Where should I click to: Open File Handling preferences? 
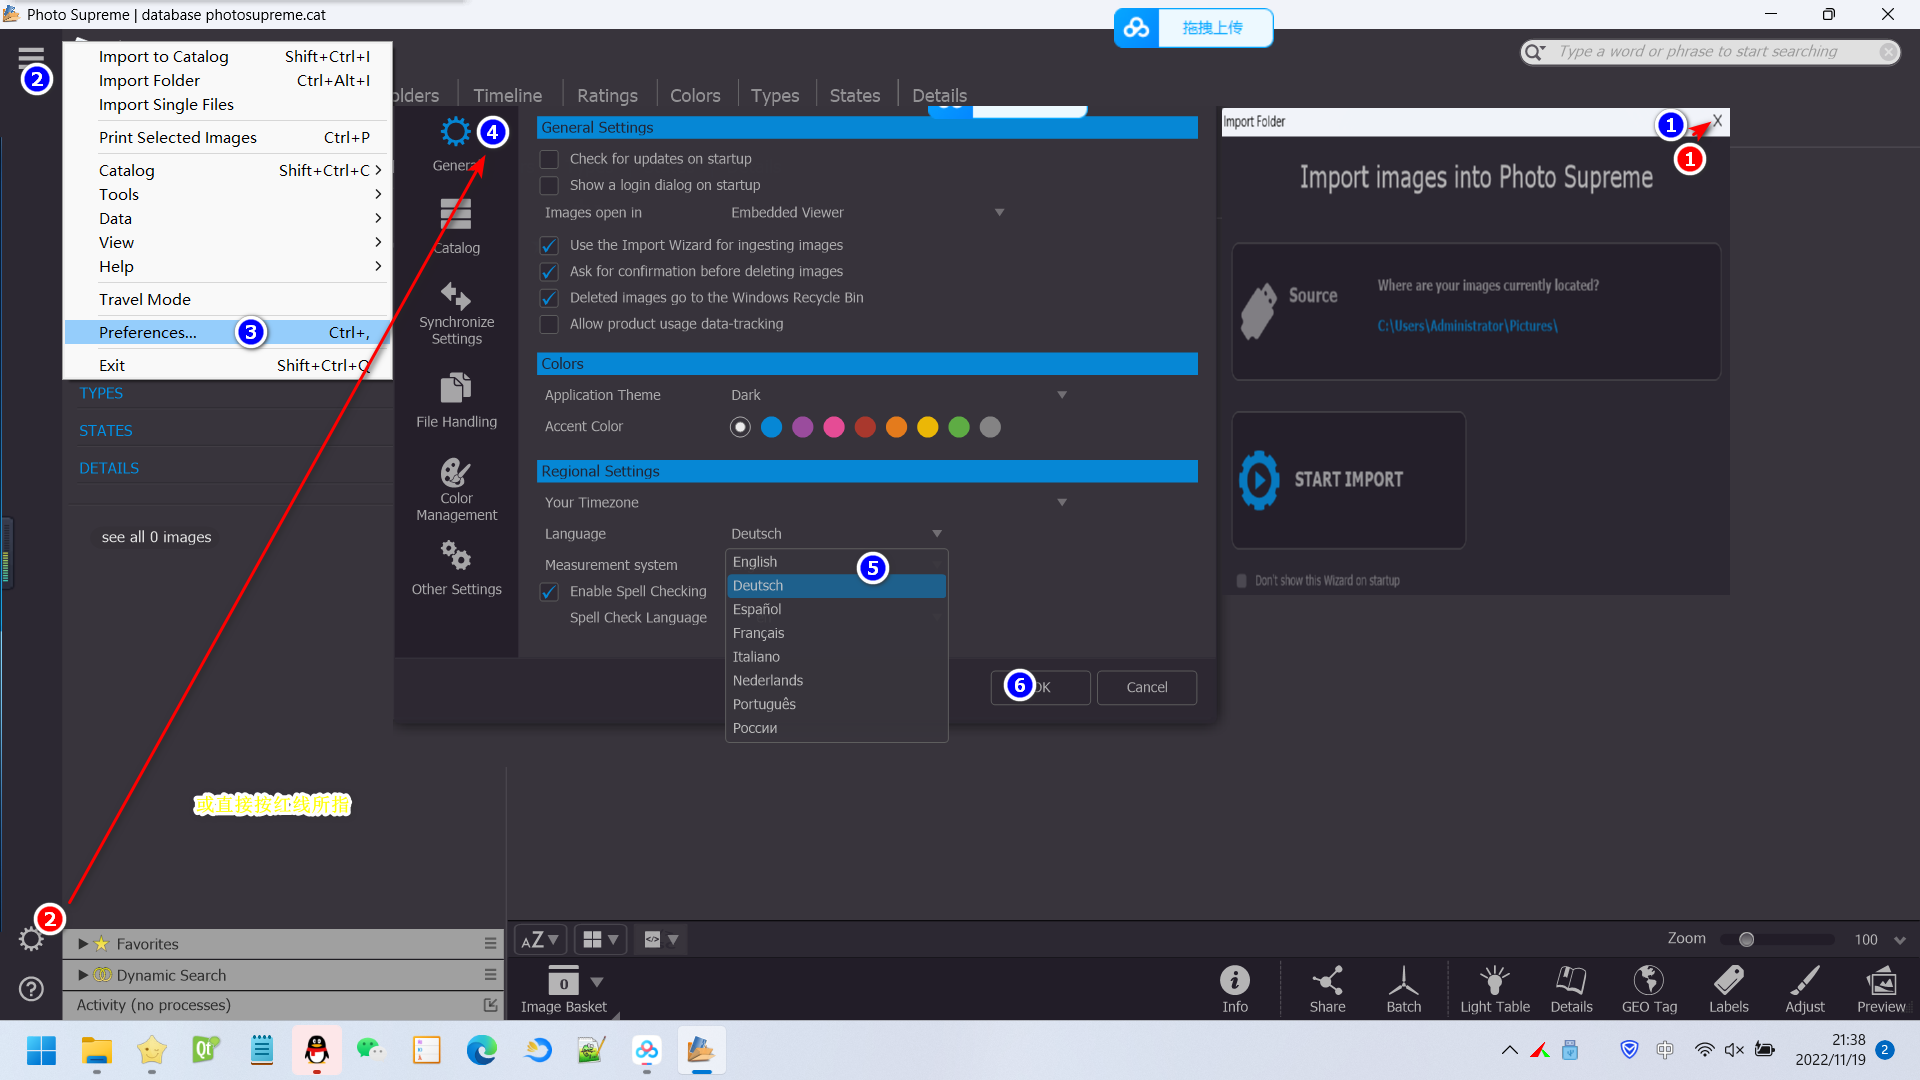point(456,401)
